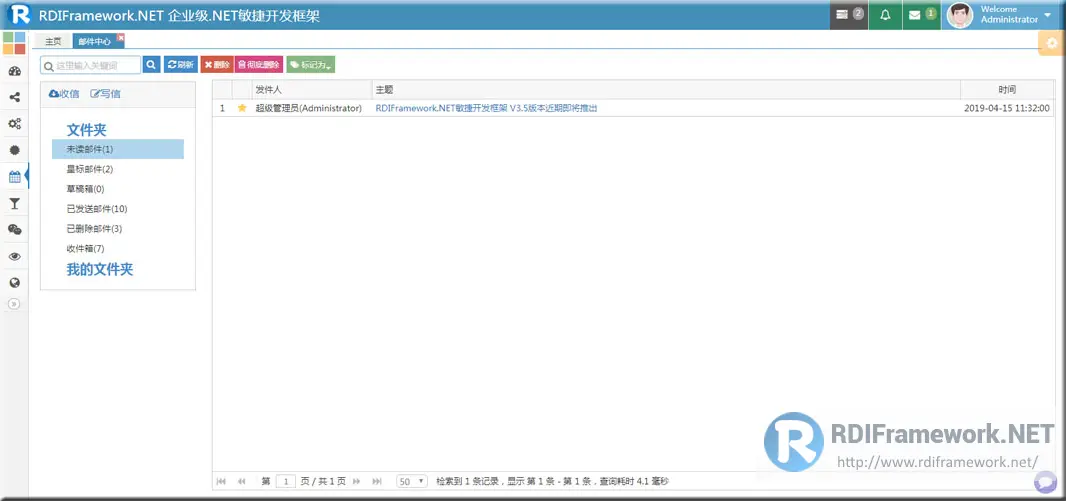Viewport: 1066px width, 501px height.
Task: Click the colored four-square logo icon
Action: tap(14, 43)
